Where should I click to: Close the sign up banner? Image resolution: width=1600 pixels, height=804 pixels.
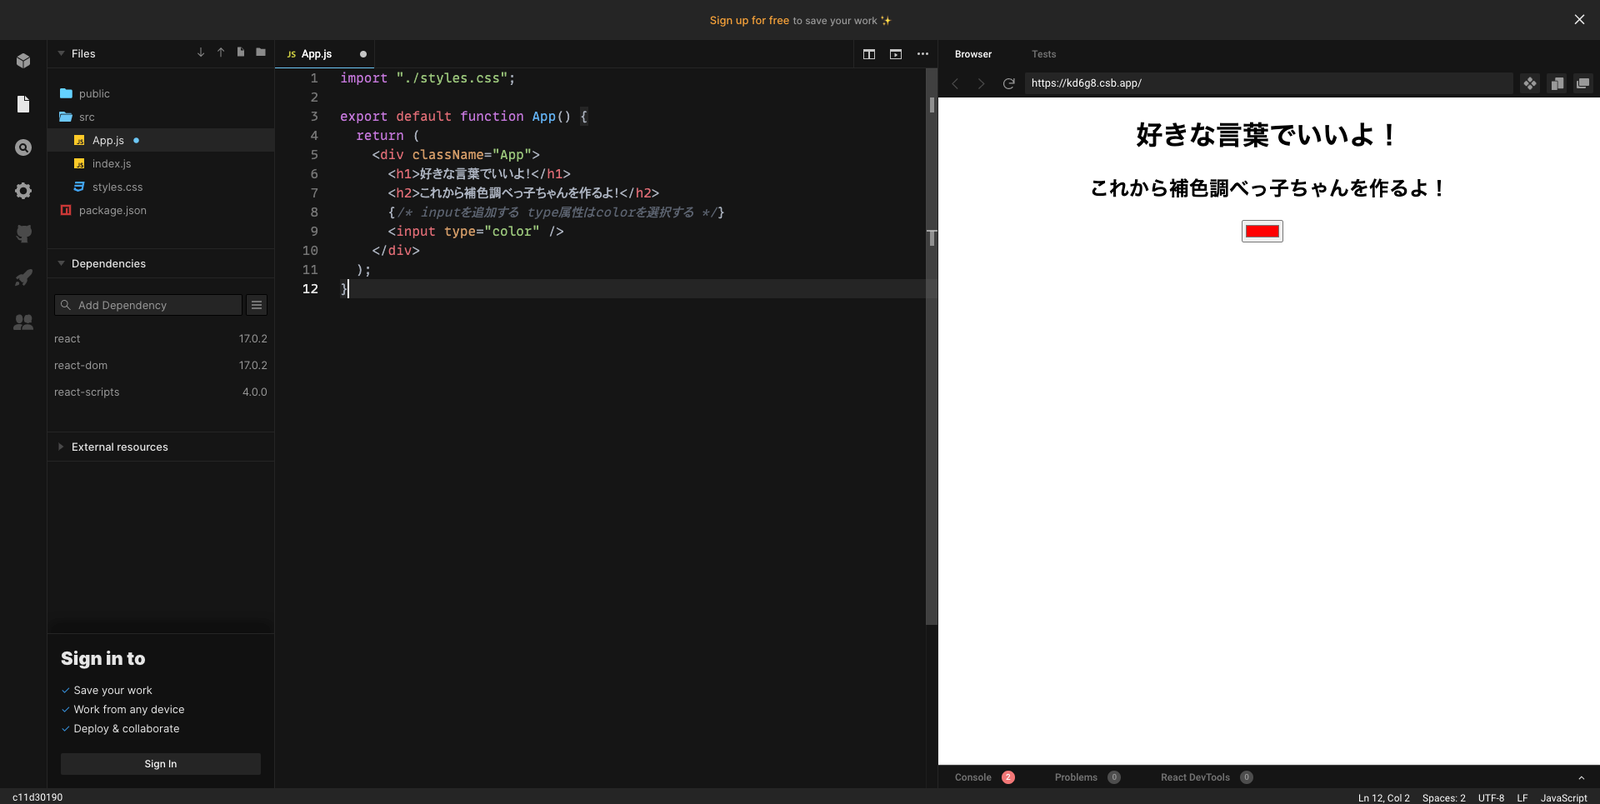[x=1580, y=20]
